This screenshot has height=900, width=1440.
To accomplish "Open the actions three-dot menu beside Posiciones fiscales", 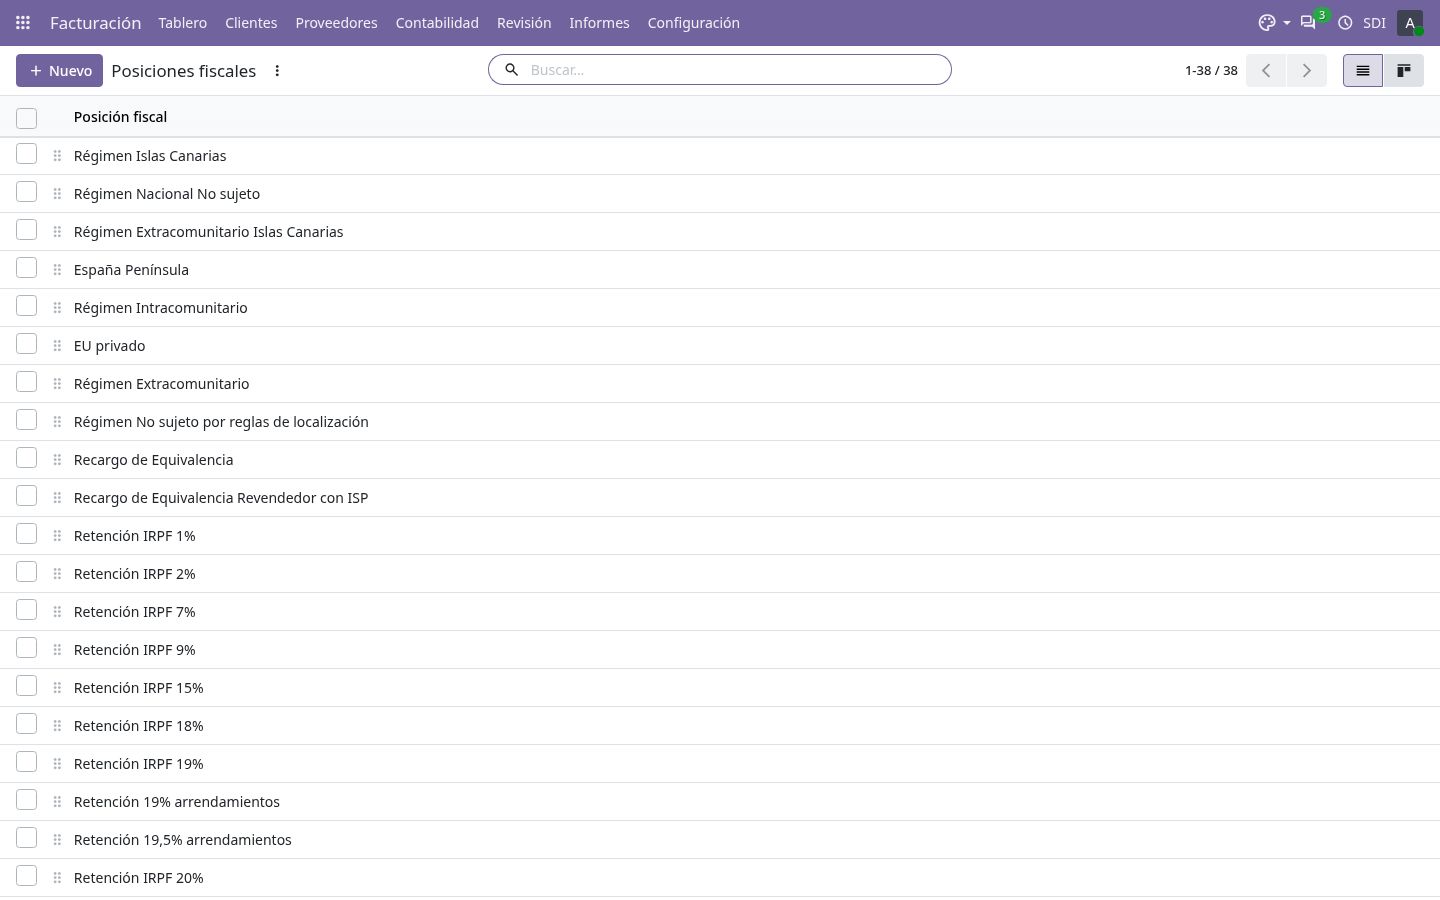I will (x=277, y=71).
